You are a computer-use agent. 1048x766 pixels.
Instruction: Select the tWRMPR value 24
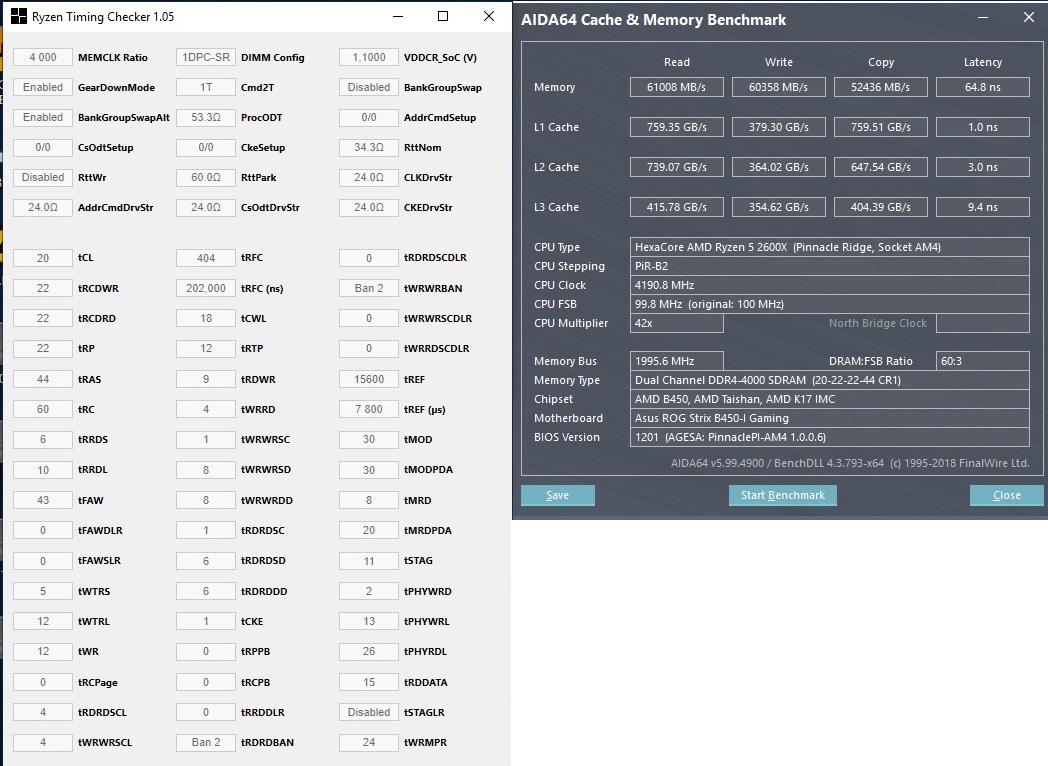pos(369,743)
